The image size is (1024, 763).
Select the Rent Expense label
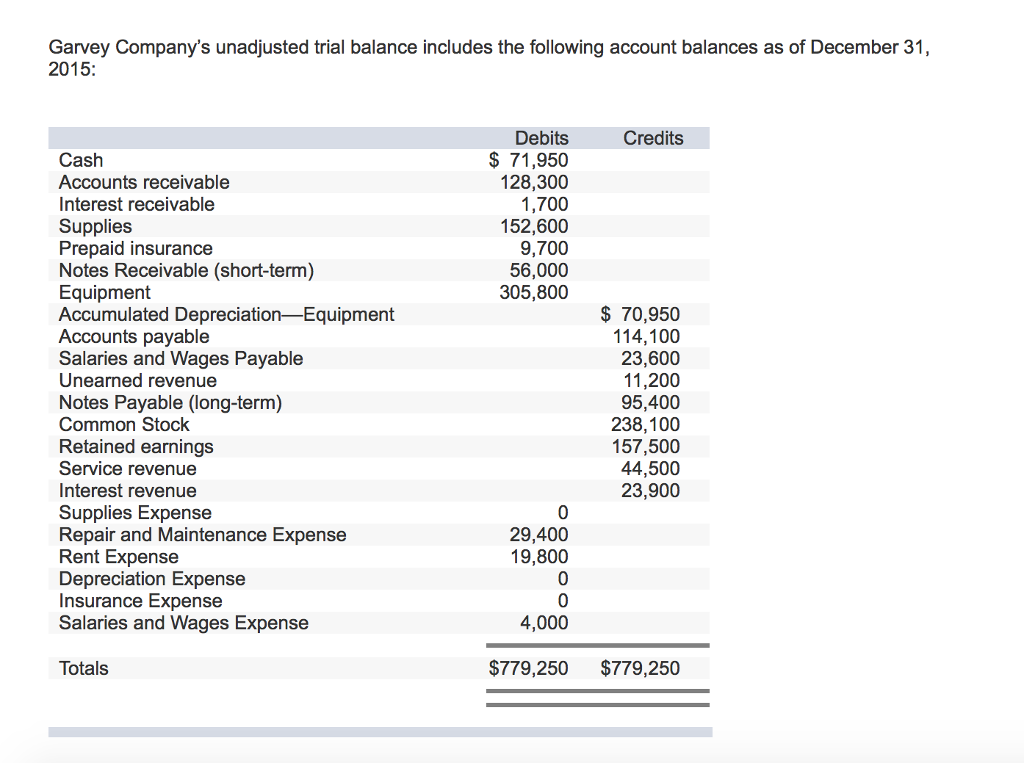click(118, 557)
